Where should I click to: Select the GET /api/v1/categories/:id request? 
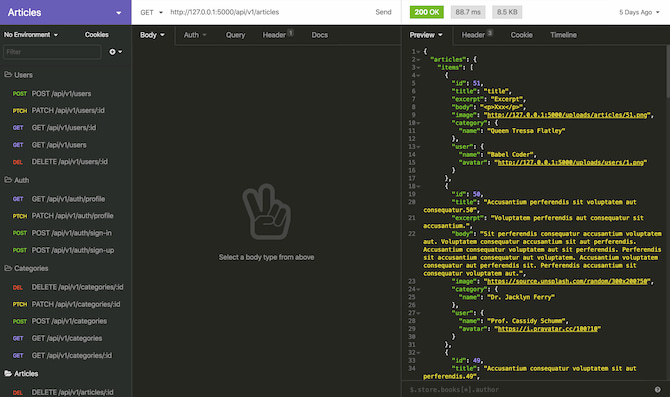66,356
